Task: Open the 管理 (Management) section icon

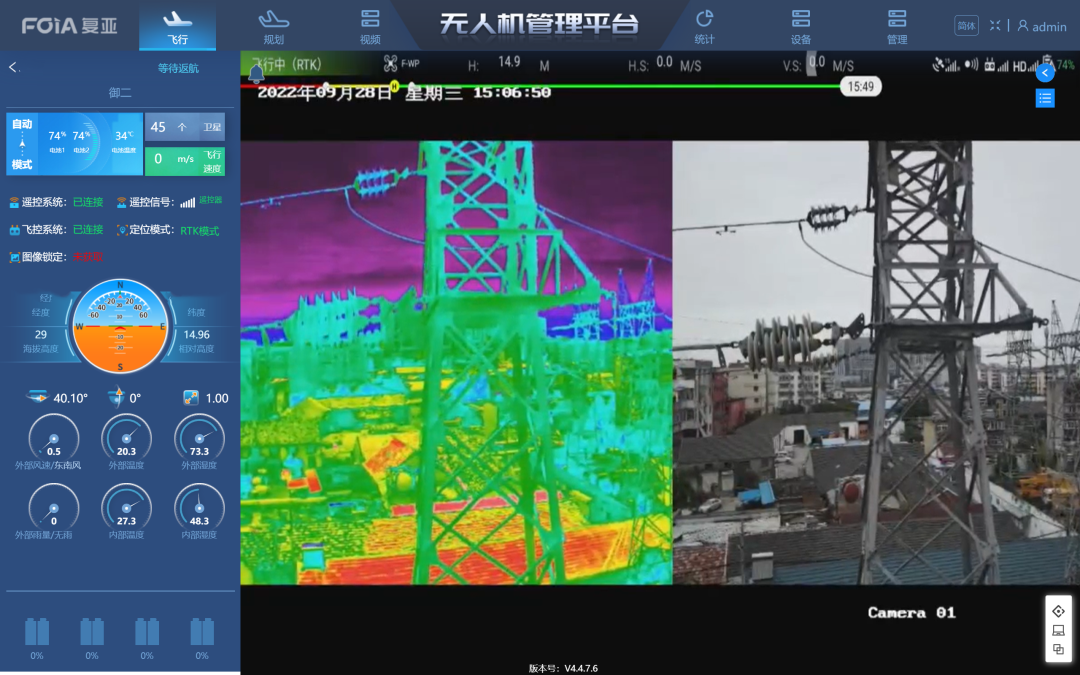Action: tap(897, 27)
